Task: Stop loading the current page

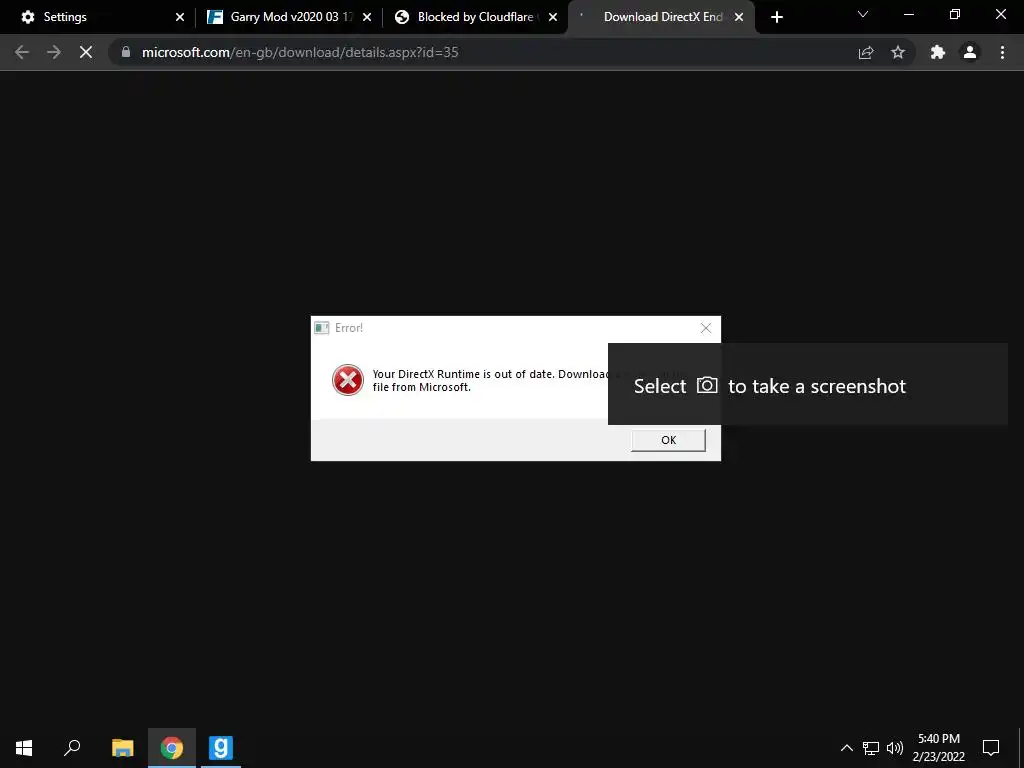Action: click(86, 52)
